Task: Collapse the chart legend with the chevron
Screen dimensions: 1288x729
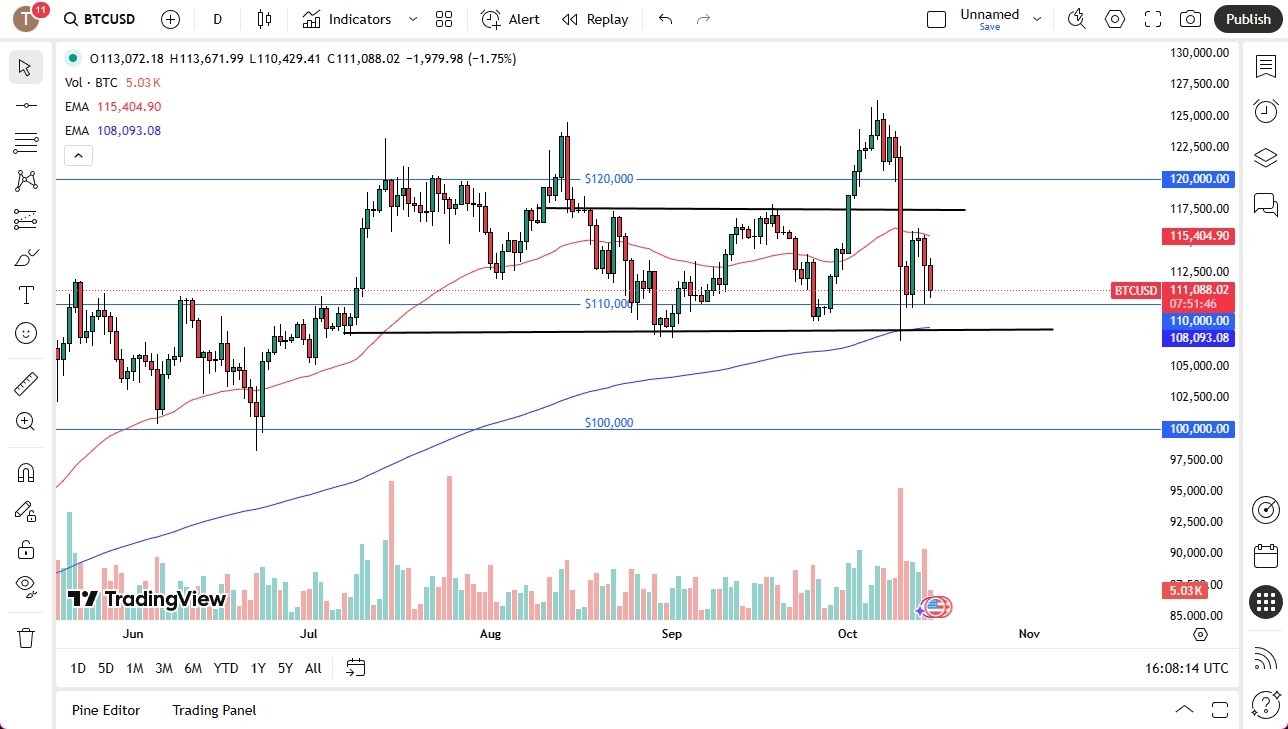Action: pyautogui.click(x=78, y=155)
